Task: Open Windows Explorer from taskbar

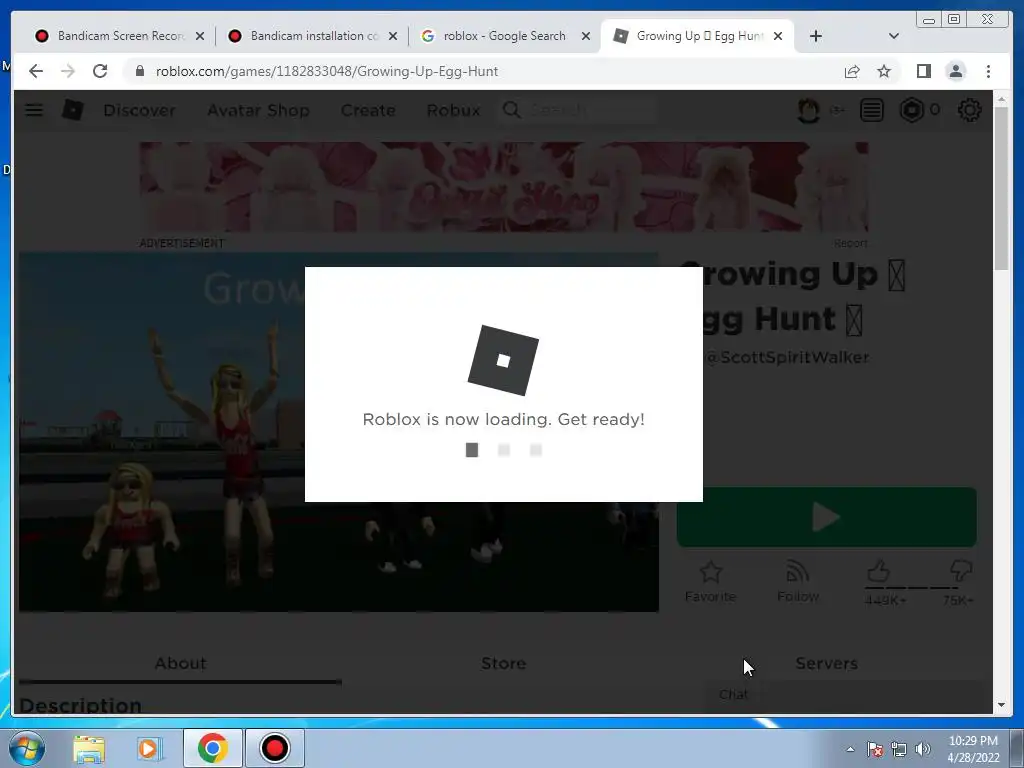Action: click(89, 748)
